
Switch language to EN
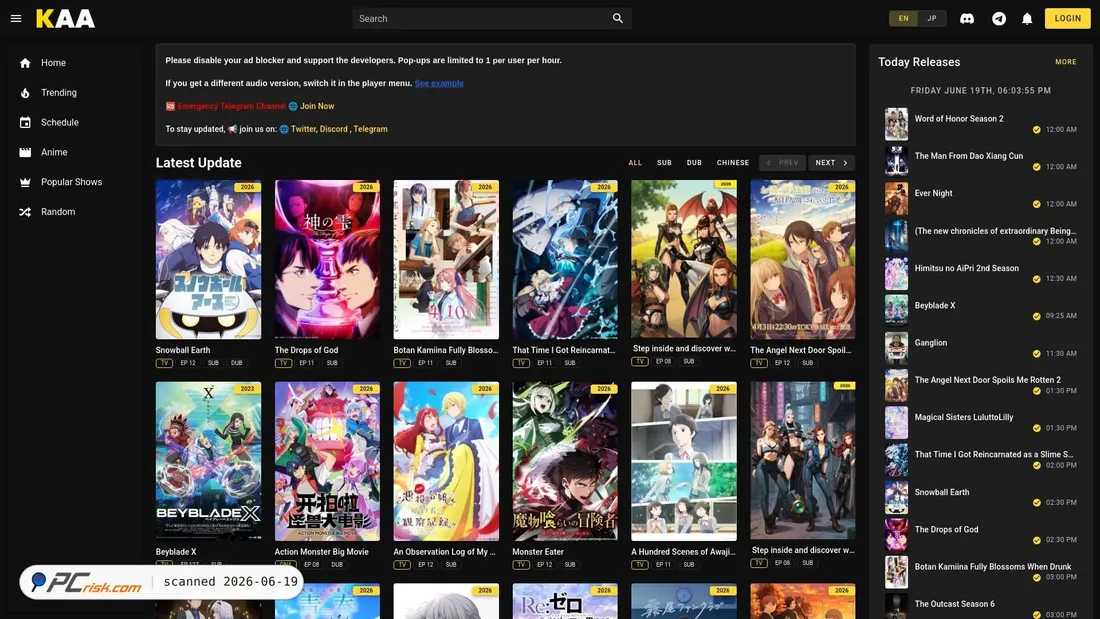tap(904, 19)
